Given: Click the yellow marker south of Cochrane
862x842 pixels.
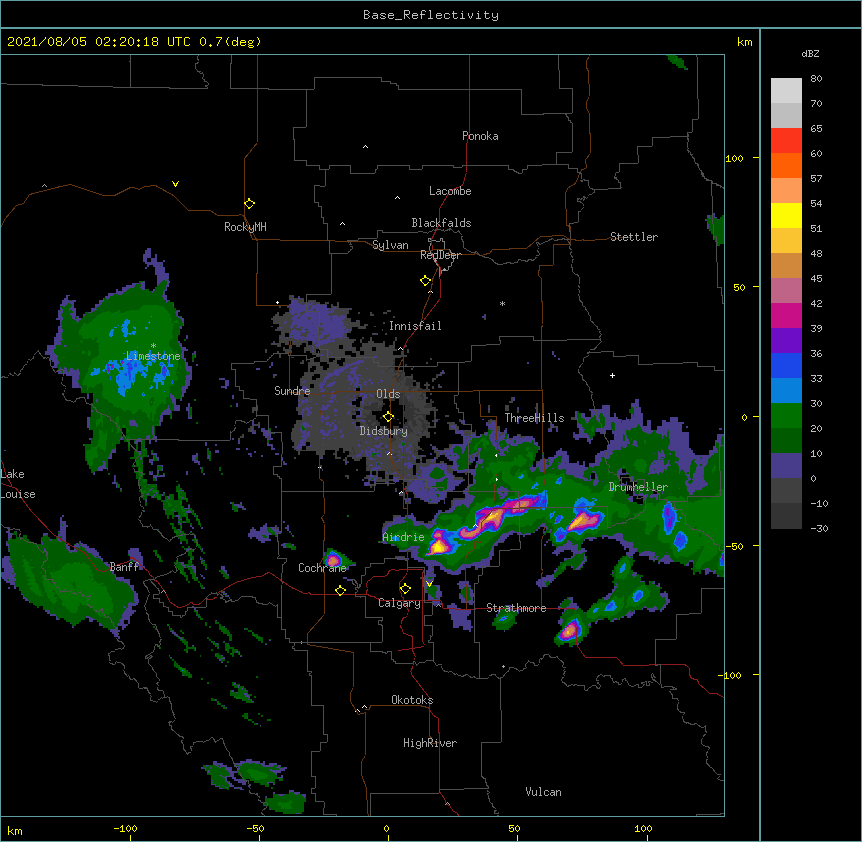Looking at the screenshot, I should click(x=340, y=590).
